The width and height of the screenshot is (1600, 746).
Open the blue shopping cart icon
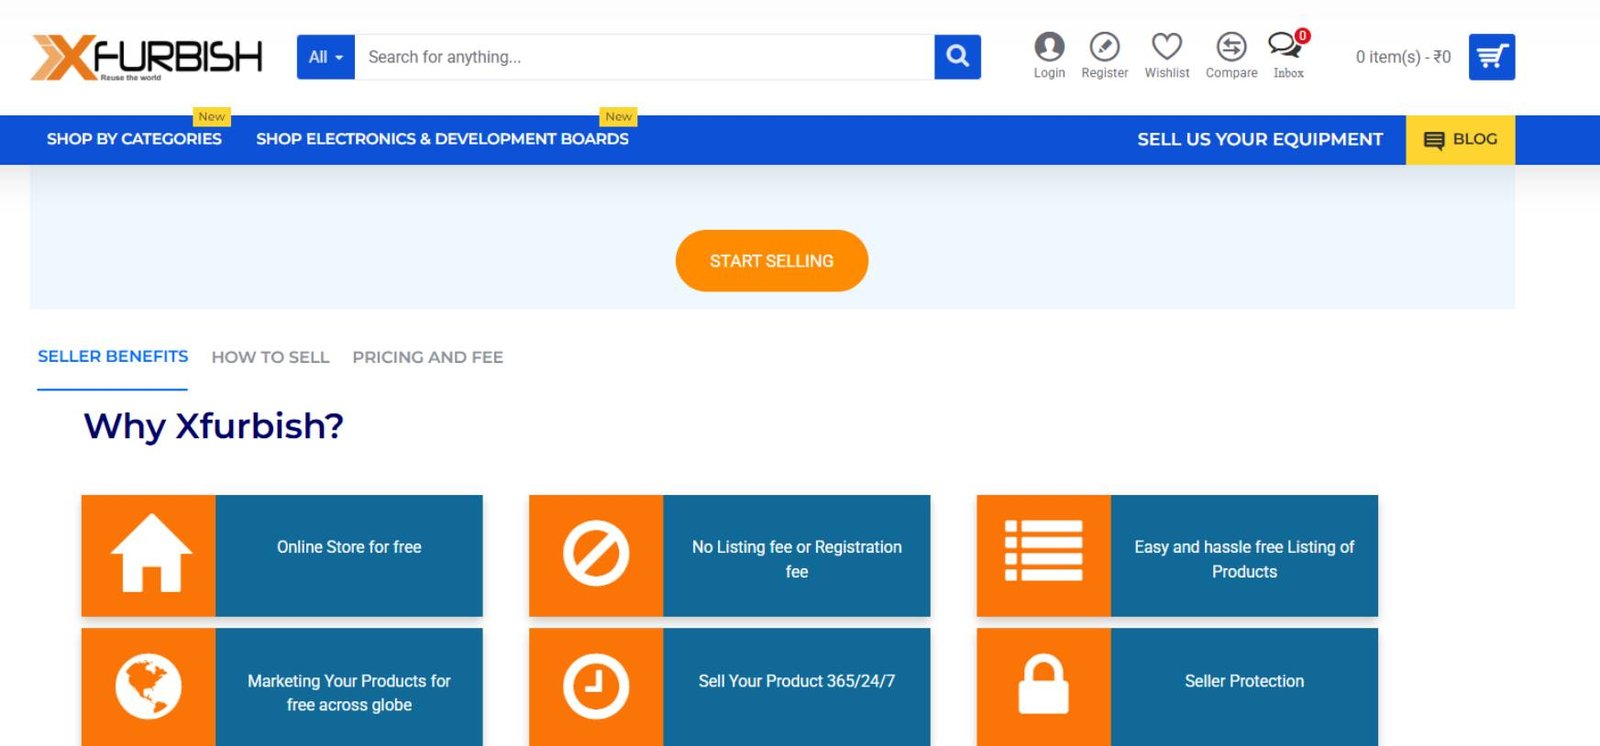point(1491,57)
